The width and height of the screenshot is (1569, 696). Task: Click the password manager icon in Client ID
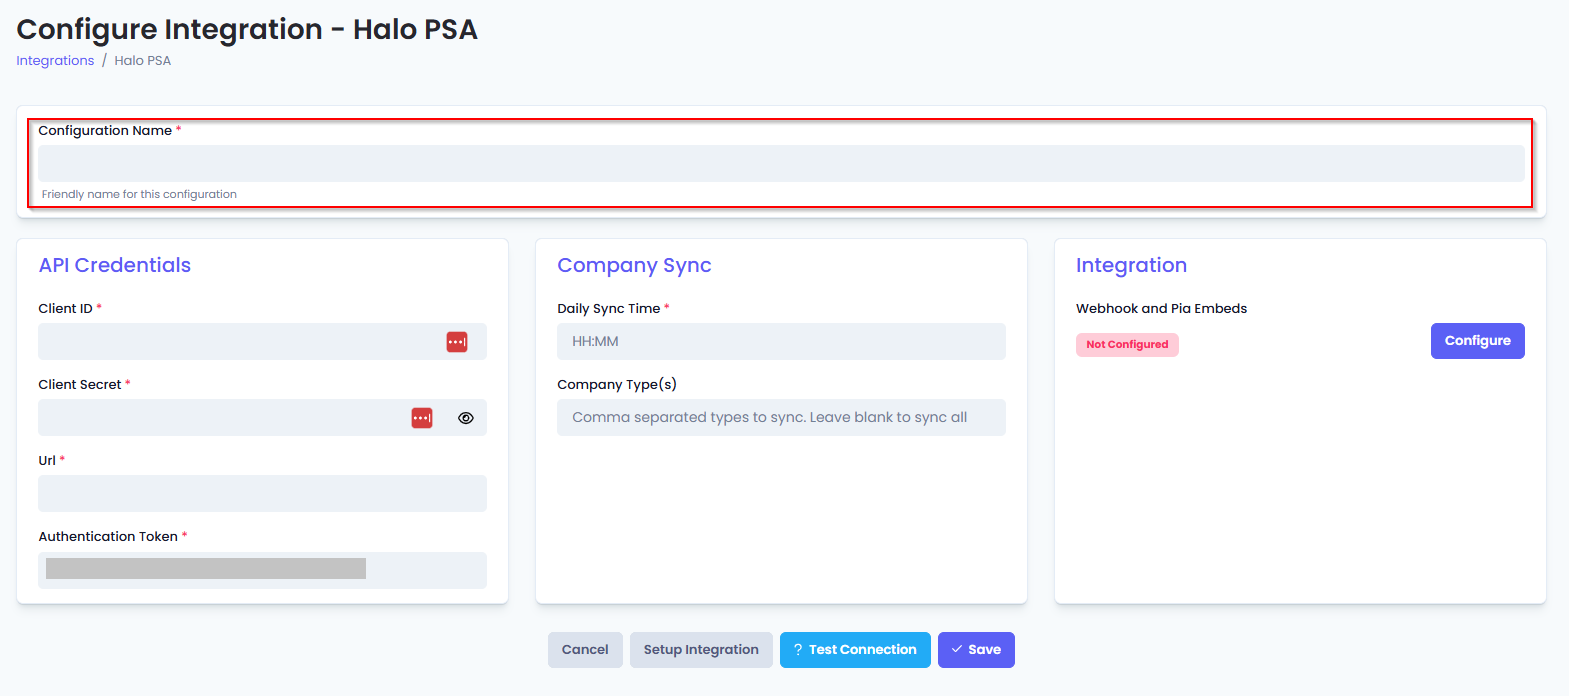coord(457,342)
